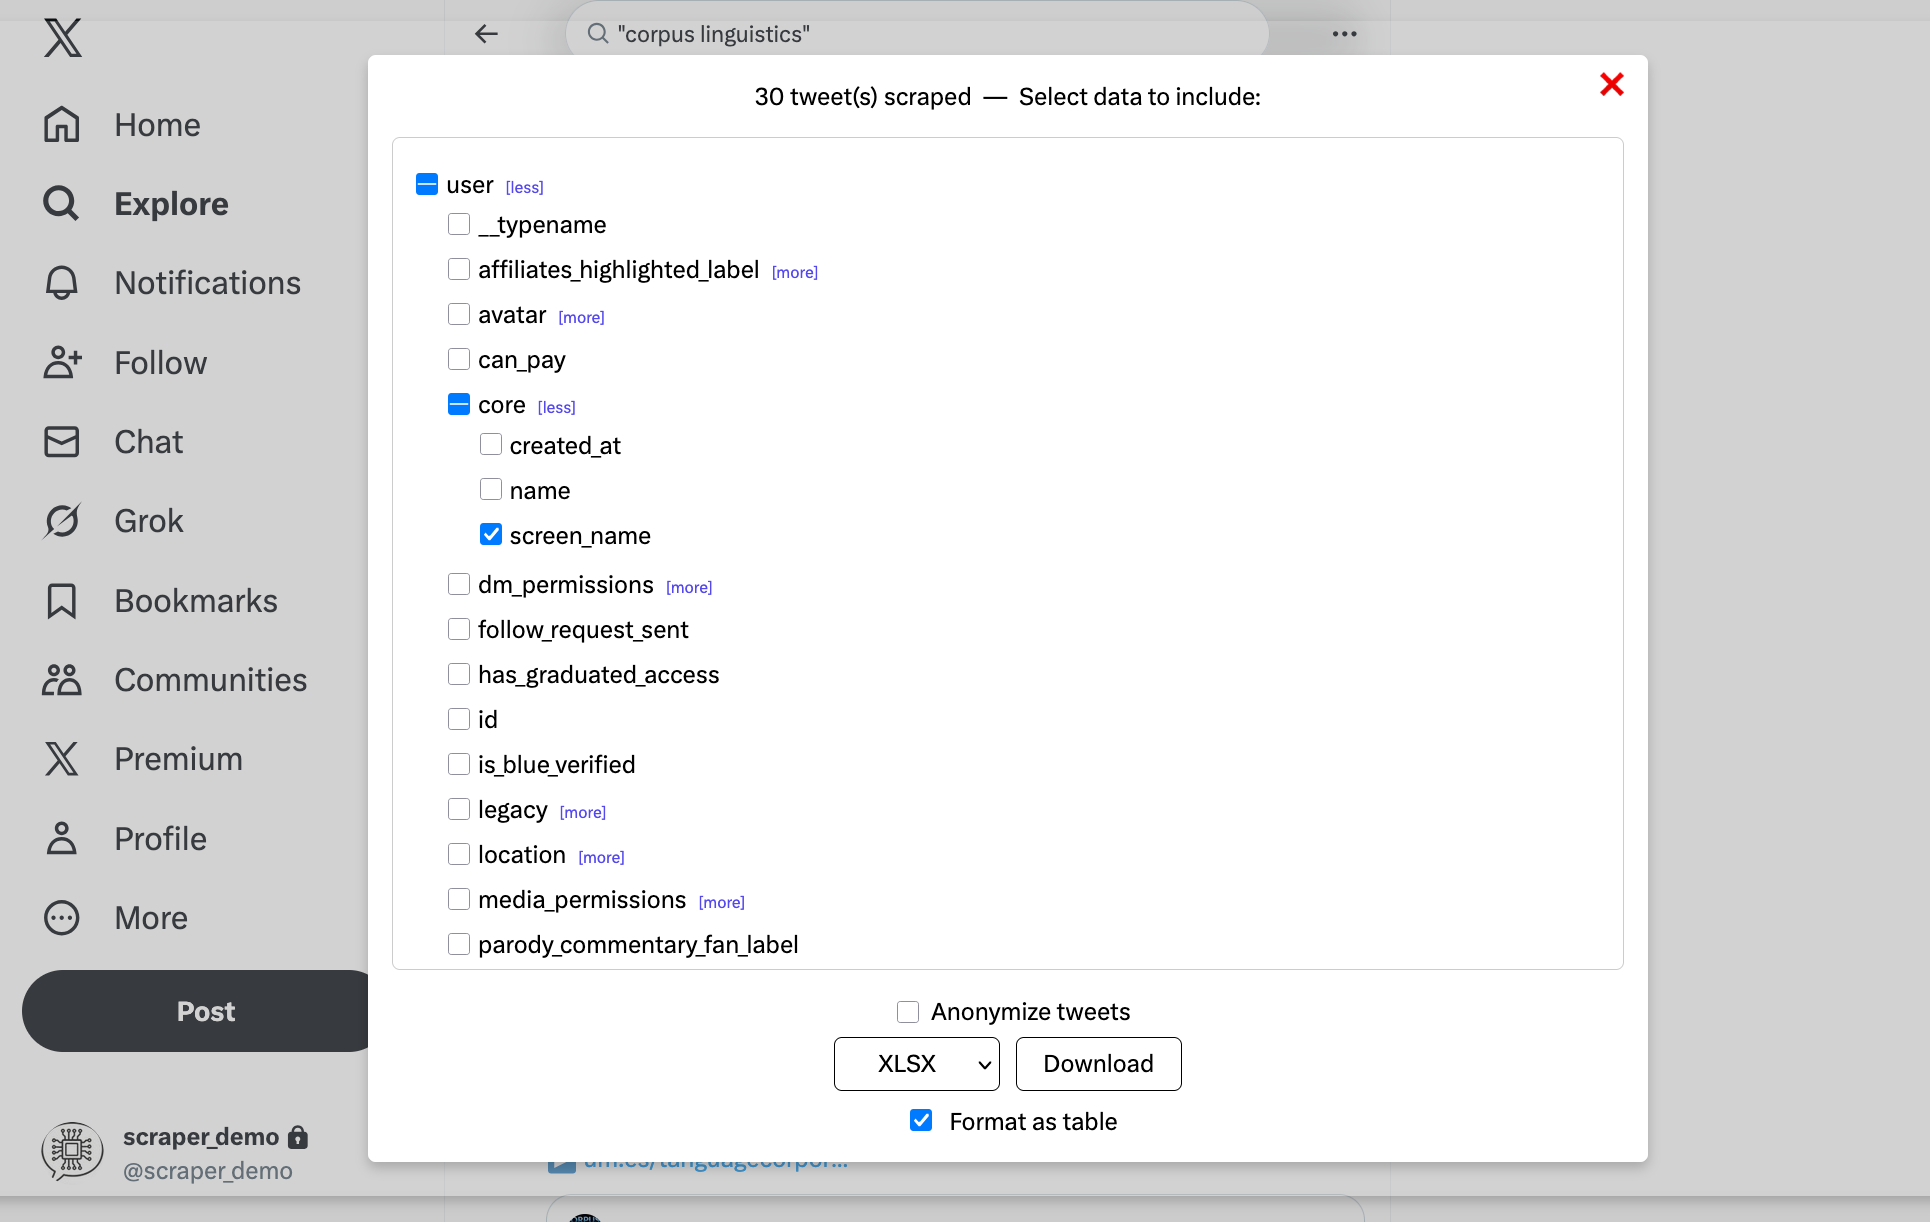Click the X logo icon
The width and height of the screenshot is (1930, 1222).
pos(62,38)
